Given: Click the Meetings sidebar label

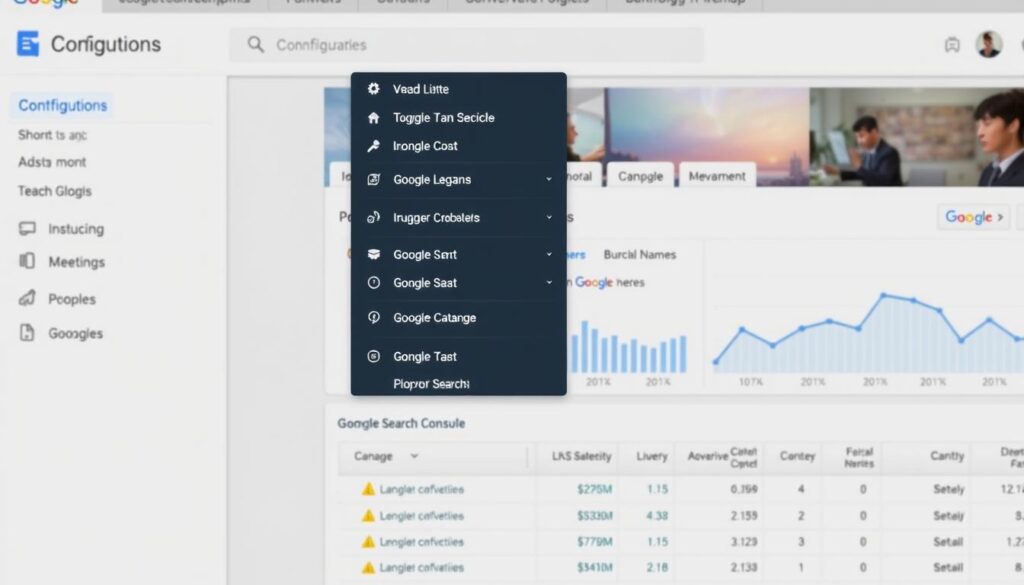Looking at the screenshot, I should coord(76,262).
